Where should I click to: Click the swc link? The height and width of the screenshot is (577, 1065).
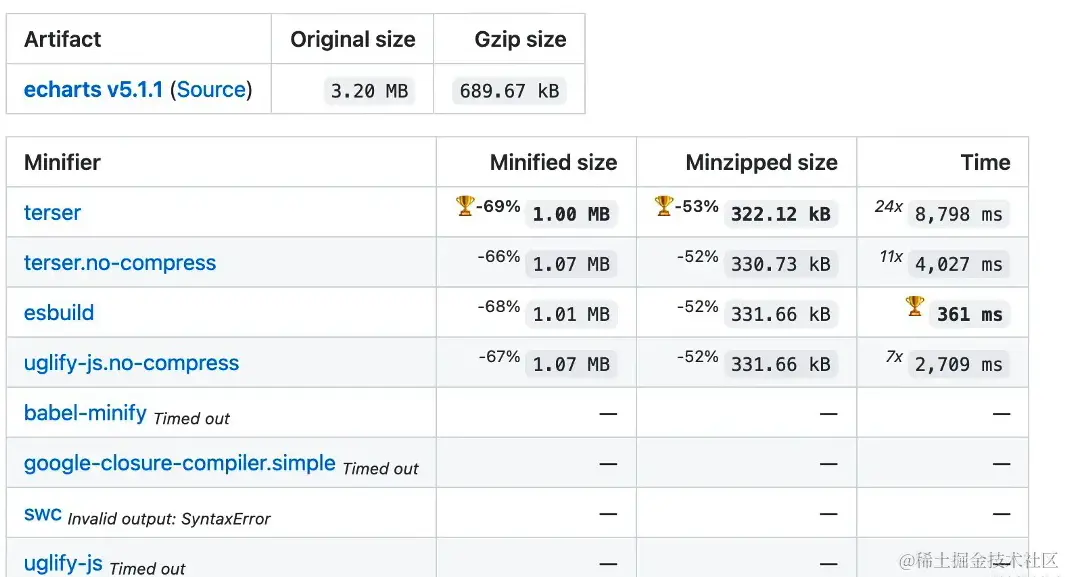(x=43, y=514)
